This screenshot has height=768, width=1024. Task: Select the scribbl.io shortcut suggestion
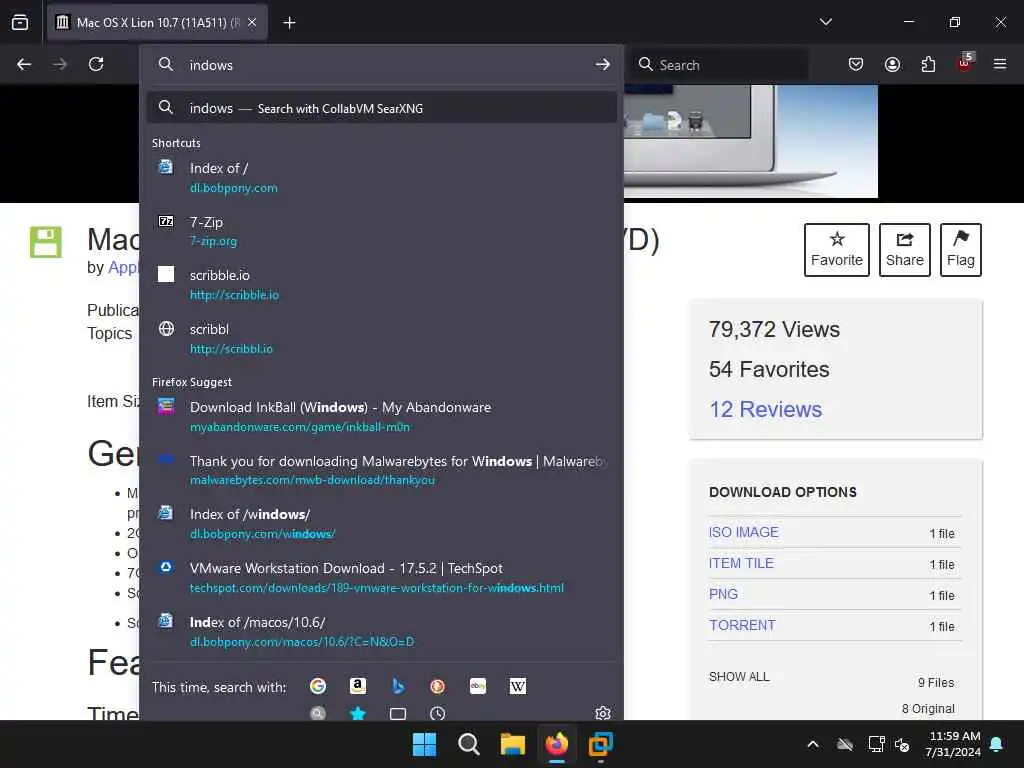pyautogui.click(x=382, y=338)
